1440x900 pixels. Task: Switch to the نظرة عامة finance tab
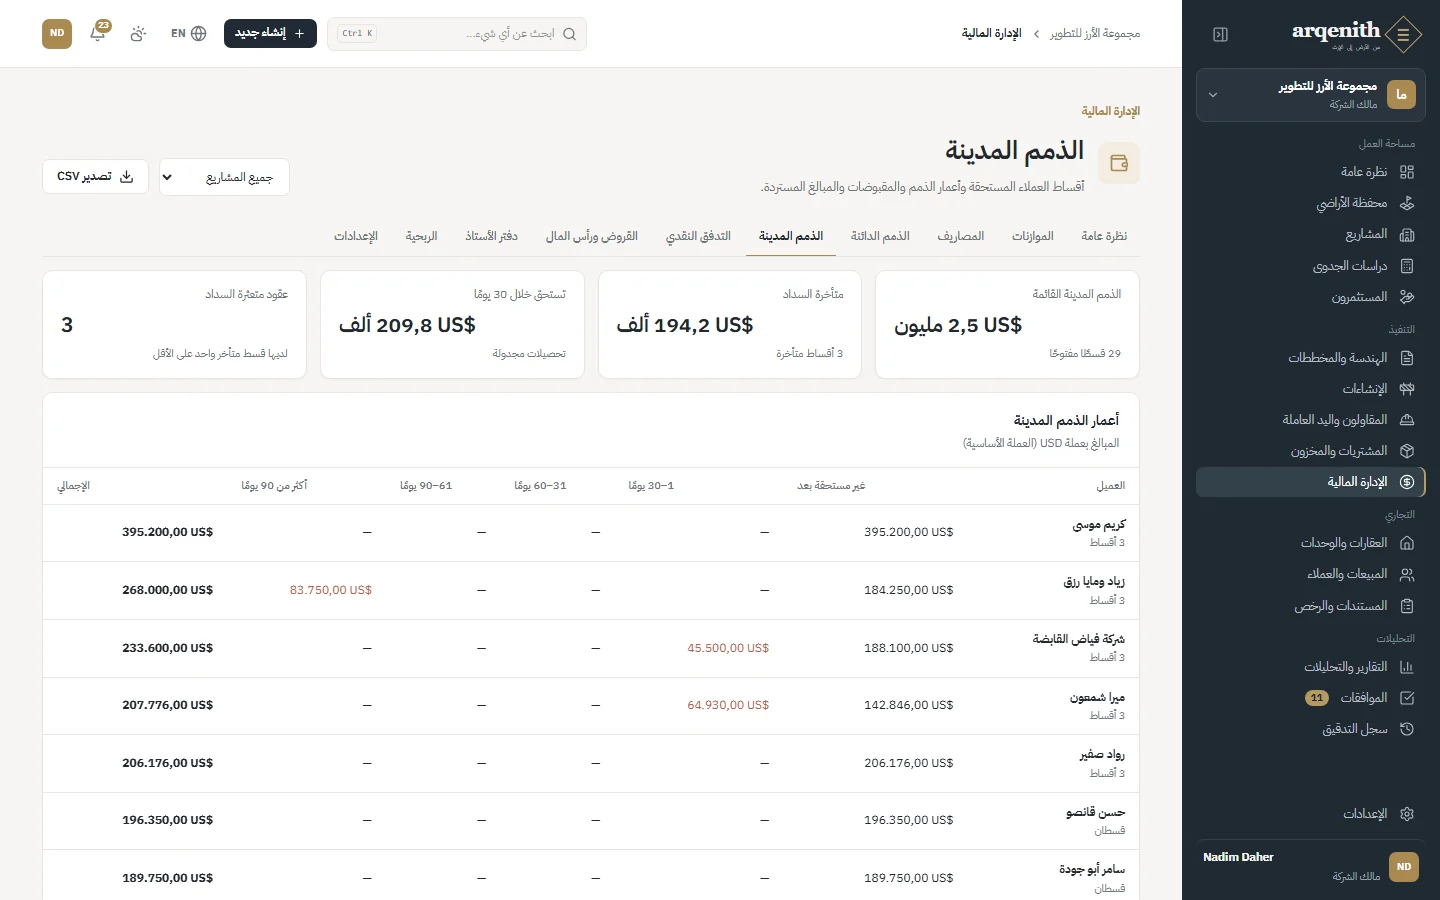pyautogui.click(x=1104, y=236)
